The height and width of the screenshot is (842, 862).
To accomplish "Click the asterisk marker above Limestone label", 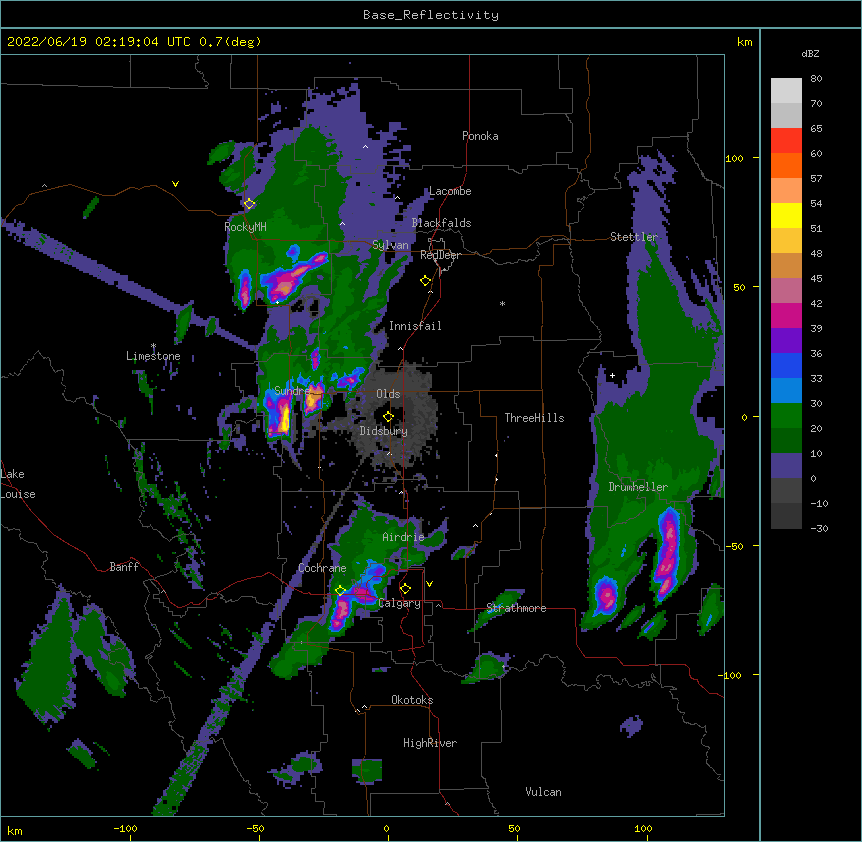I will pyautogui.click(x=154, y=346).
